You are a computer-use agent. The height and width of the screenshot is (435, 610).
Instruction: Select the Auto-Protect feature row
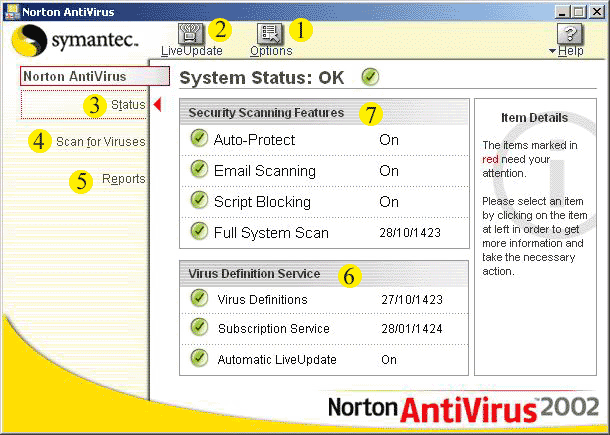[x=324, y=140]
